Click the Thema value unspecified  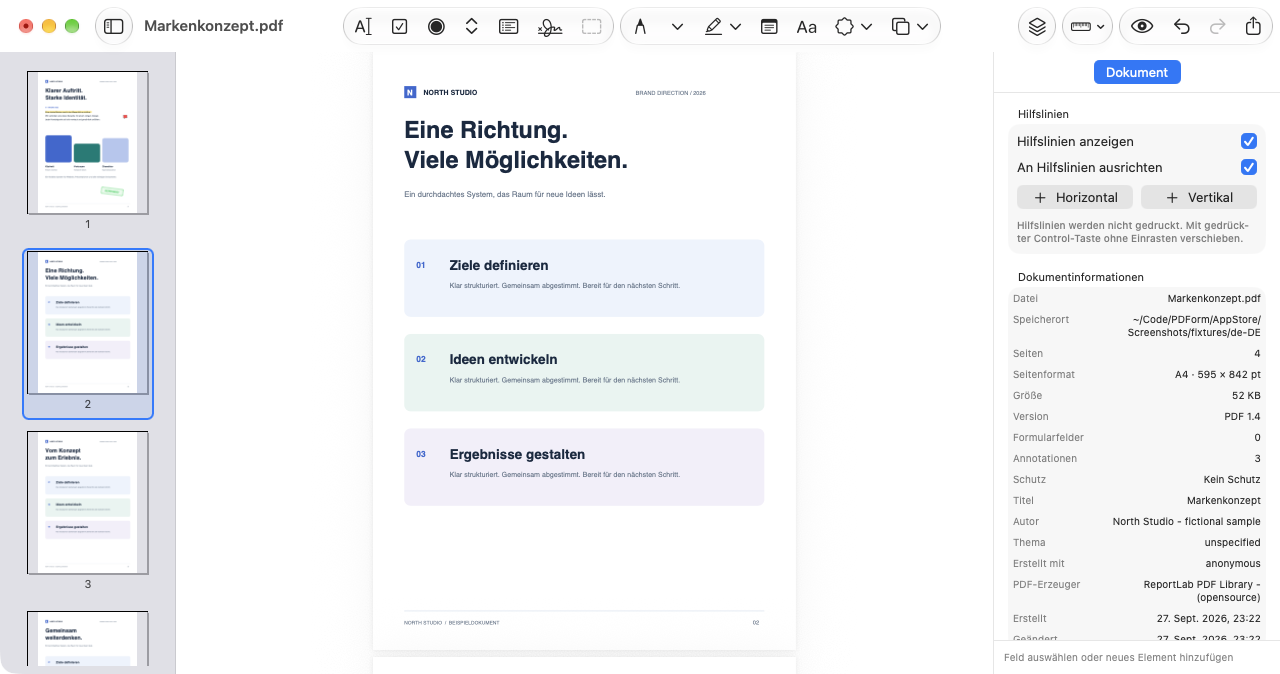[1232, 542]
